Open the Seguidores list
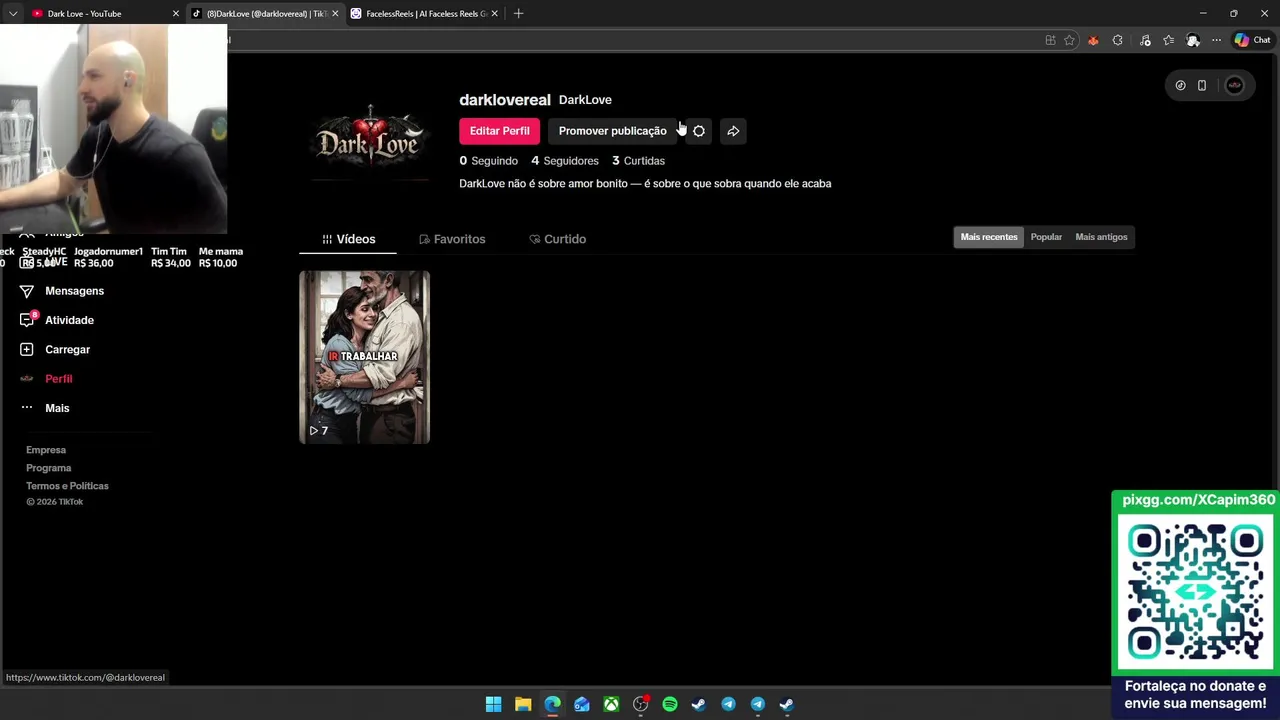This screenshot has height=720, width=1280. (565, 161)
